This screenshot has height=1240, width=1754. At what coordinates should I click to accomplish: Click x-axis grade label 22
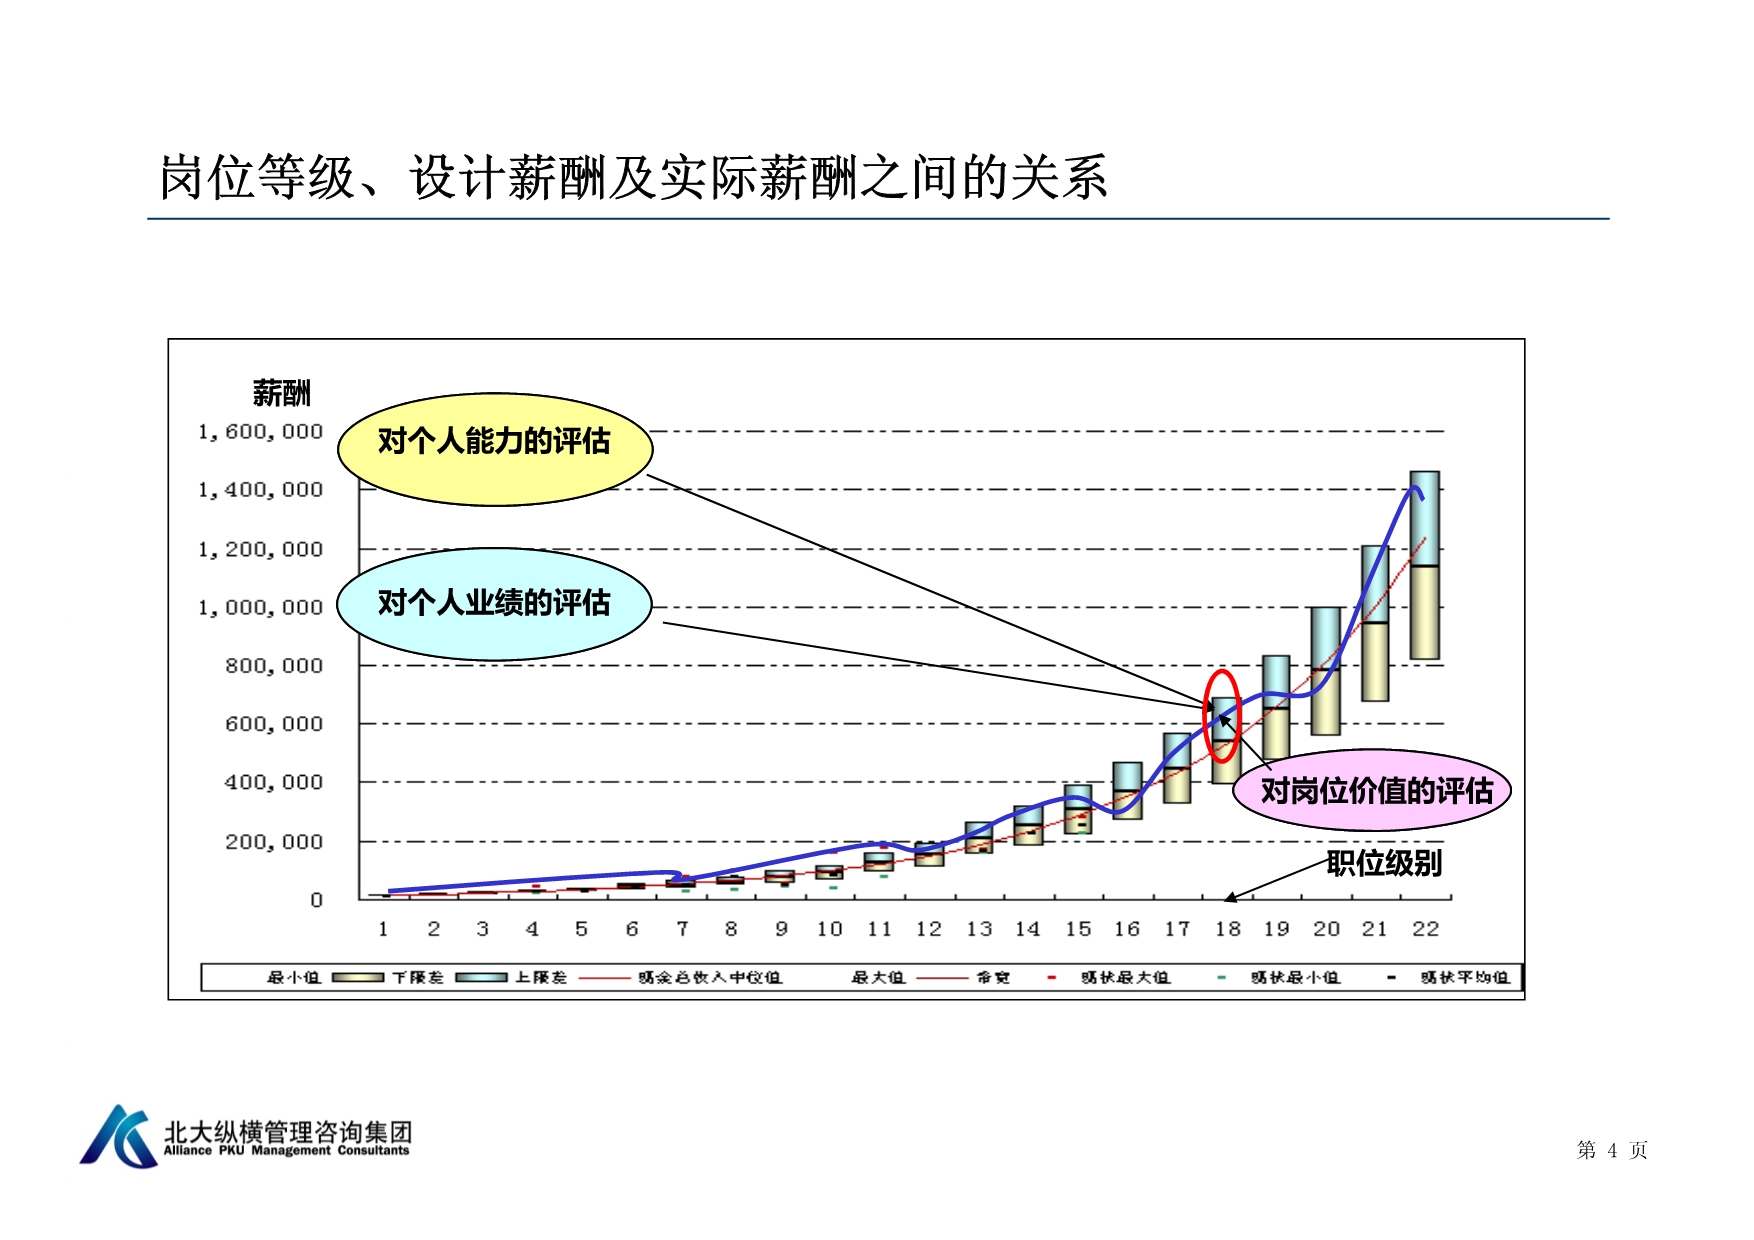(x=1425, y=929)
